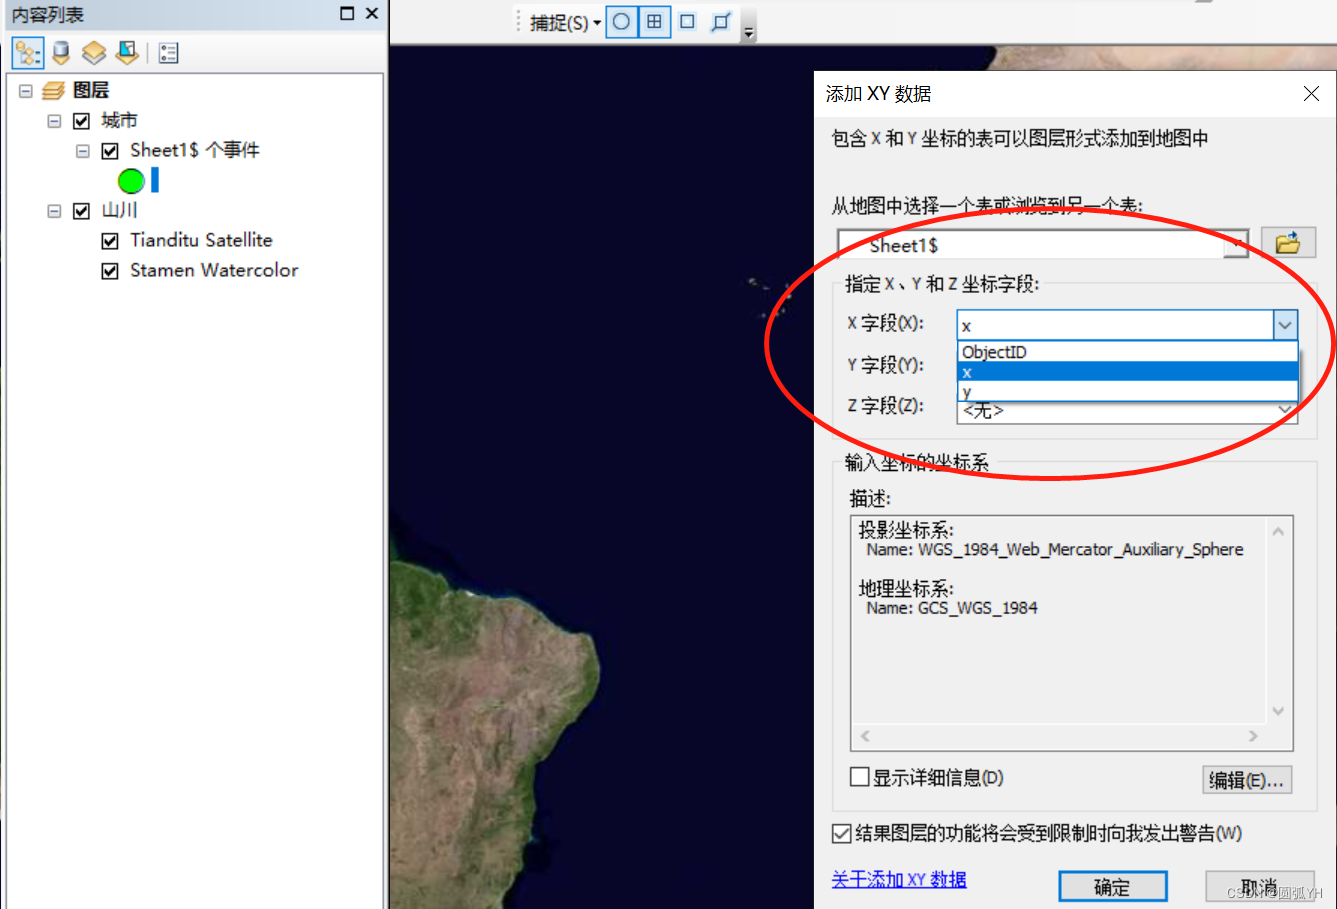
Task: Uncheck the result layer warning option
Action: (840, 833)
